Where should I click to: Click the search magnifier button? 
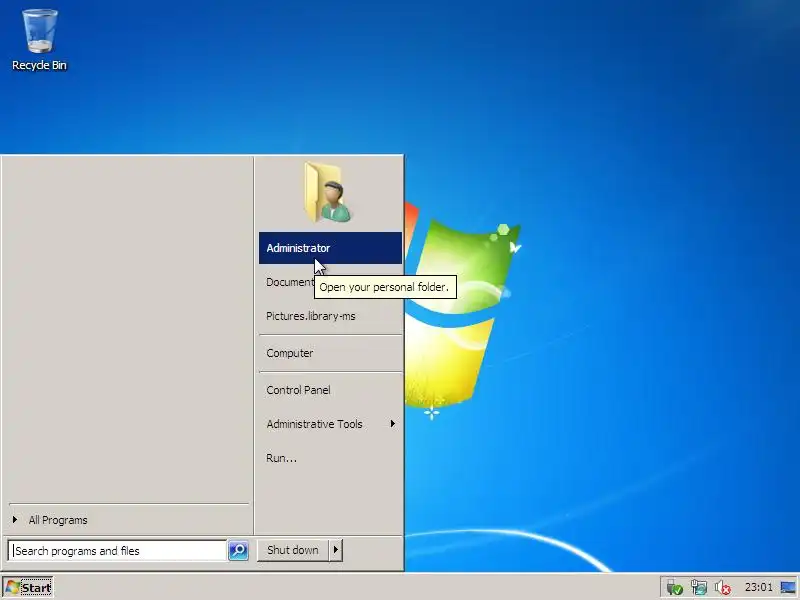[238, 551]
